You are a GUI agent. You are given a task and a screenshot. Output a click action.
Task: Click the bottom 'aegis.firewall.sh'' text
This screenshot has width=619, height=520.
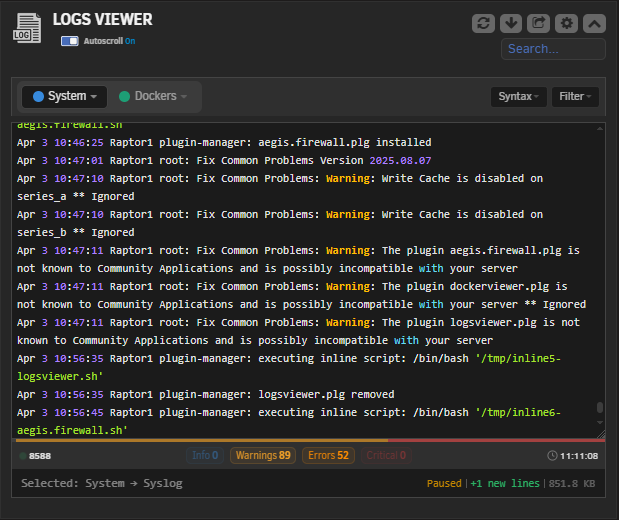tap(72, 430)
